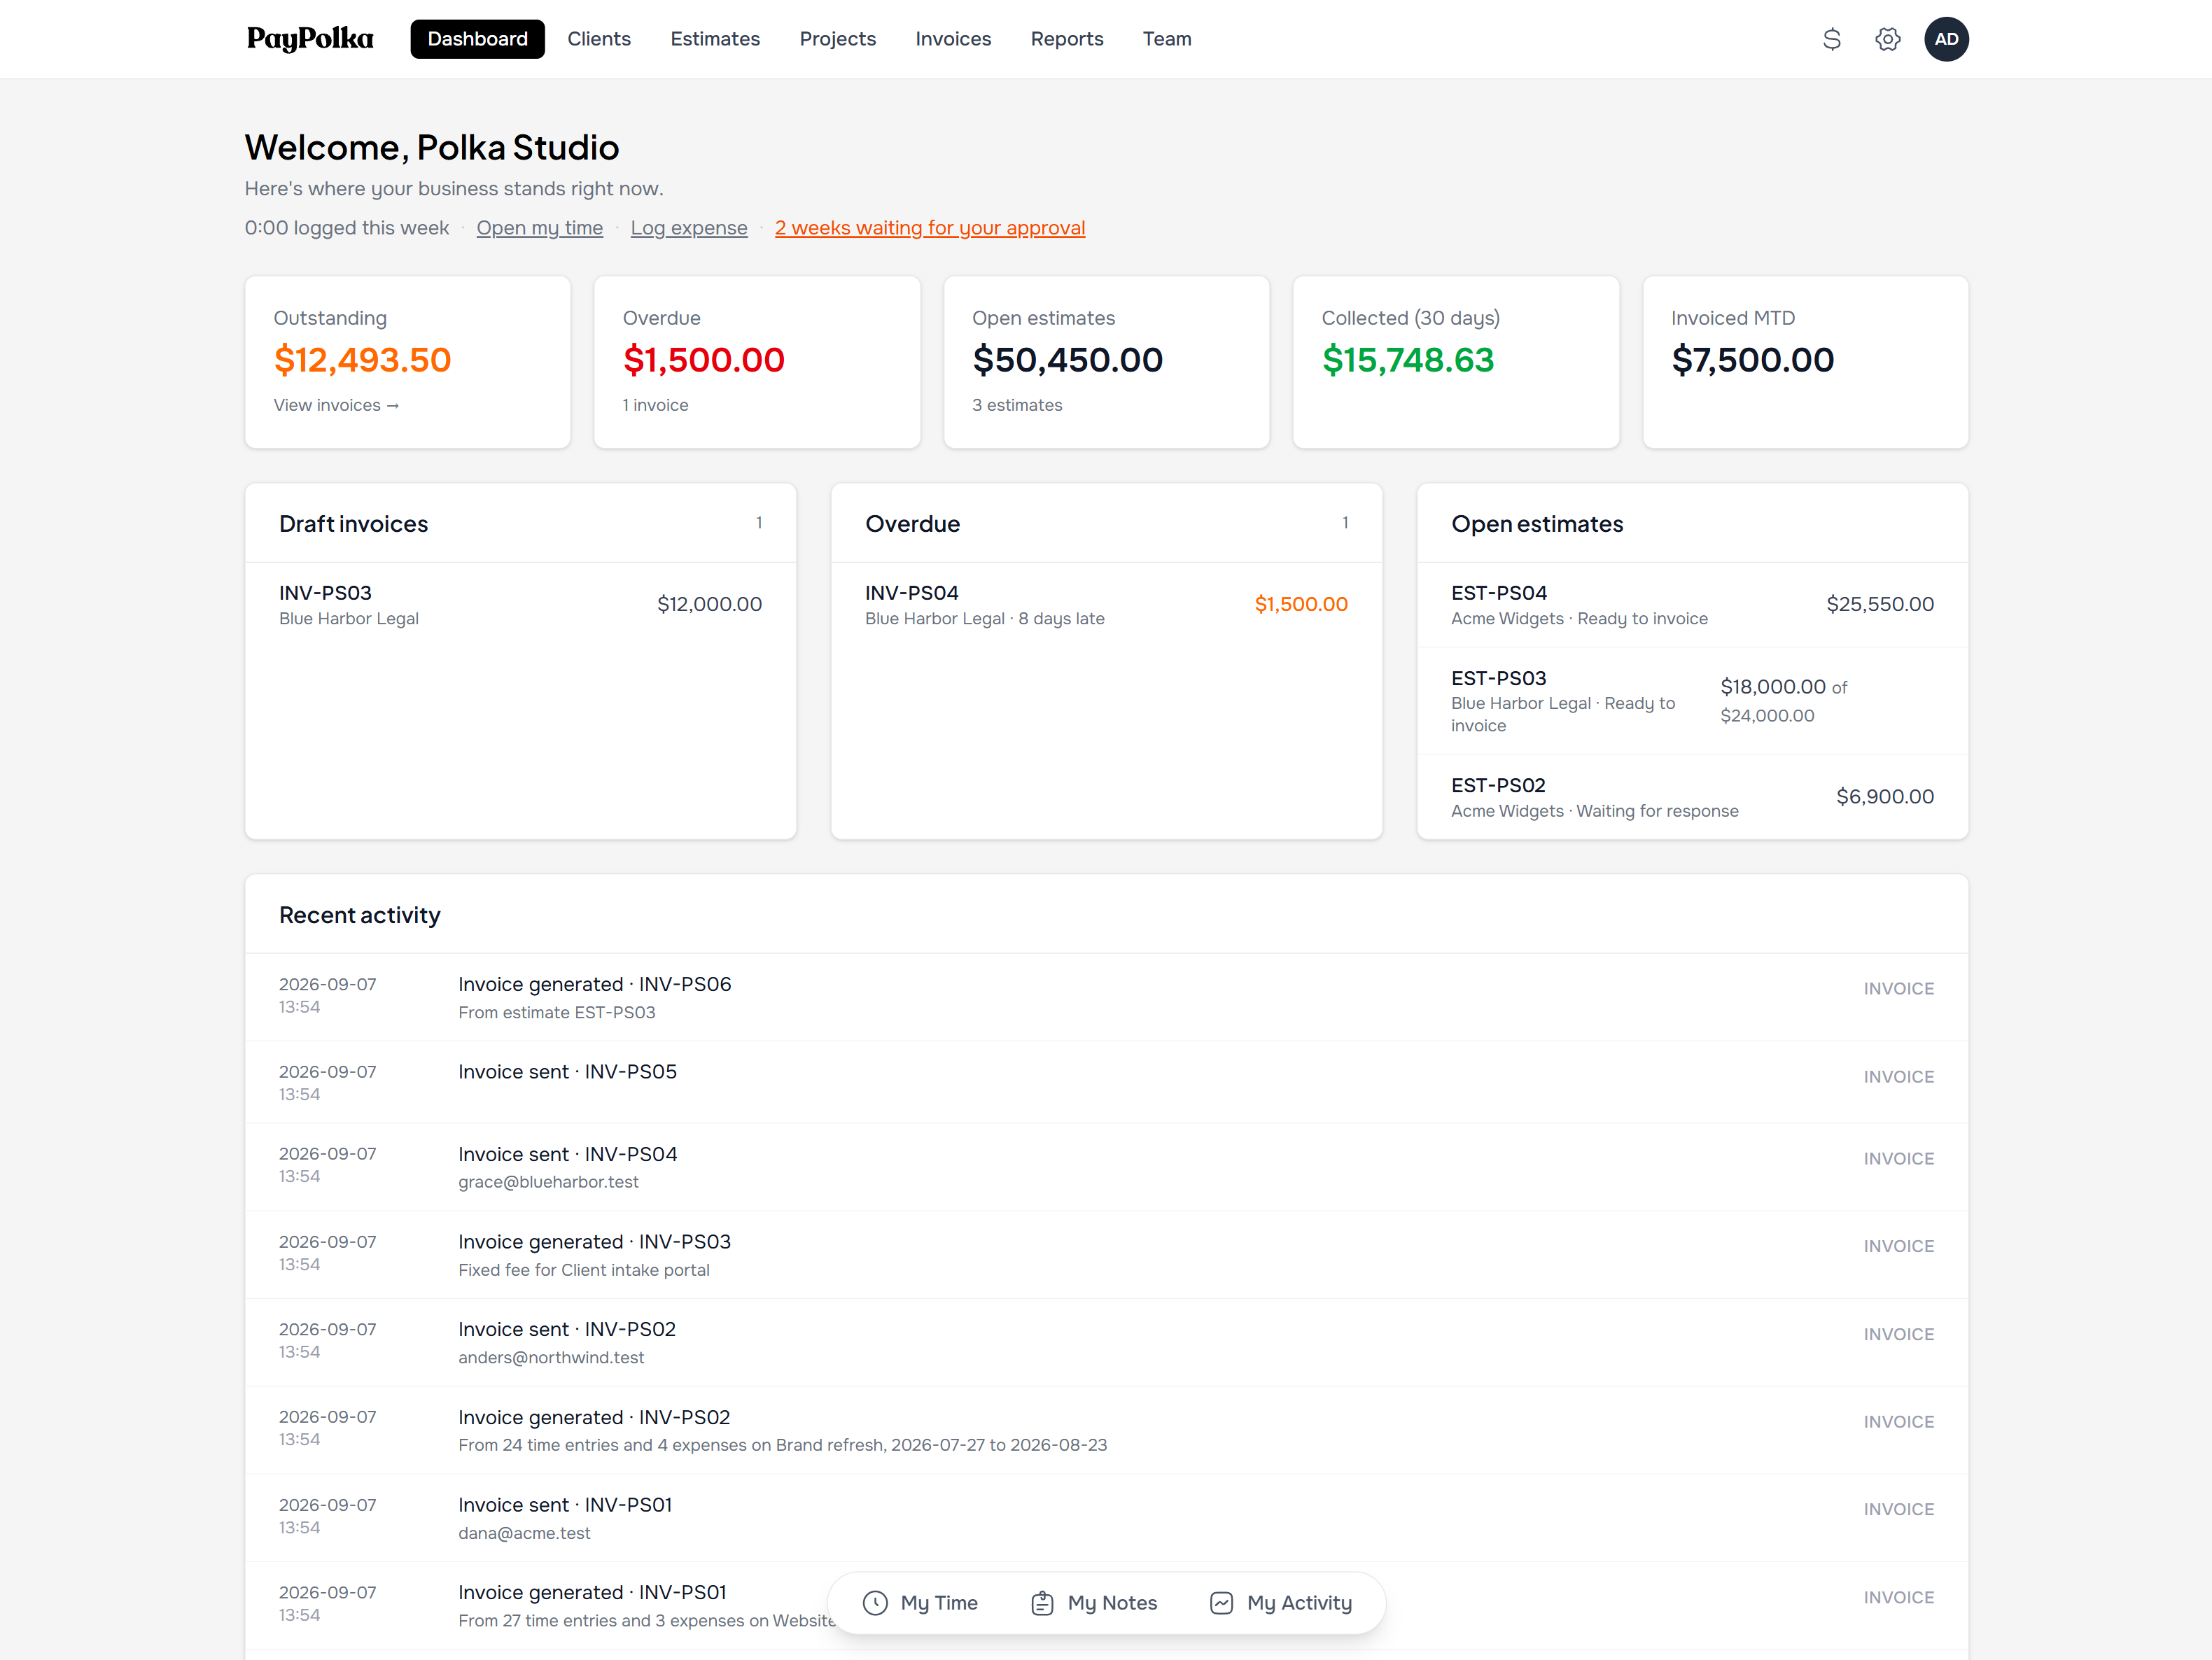Click View invoices in Outstanding card
Image resolution: width=2212 pixels, height=1660 pixels.
pyautogui.click(x=336, y=405)
